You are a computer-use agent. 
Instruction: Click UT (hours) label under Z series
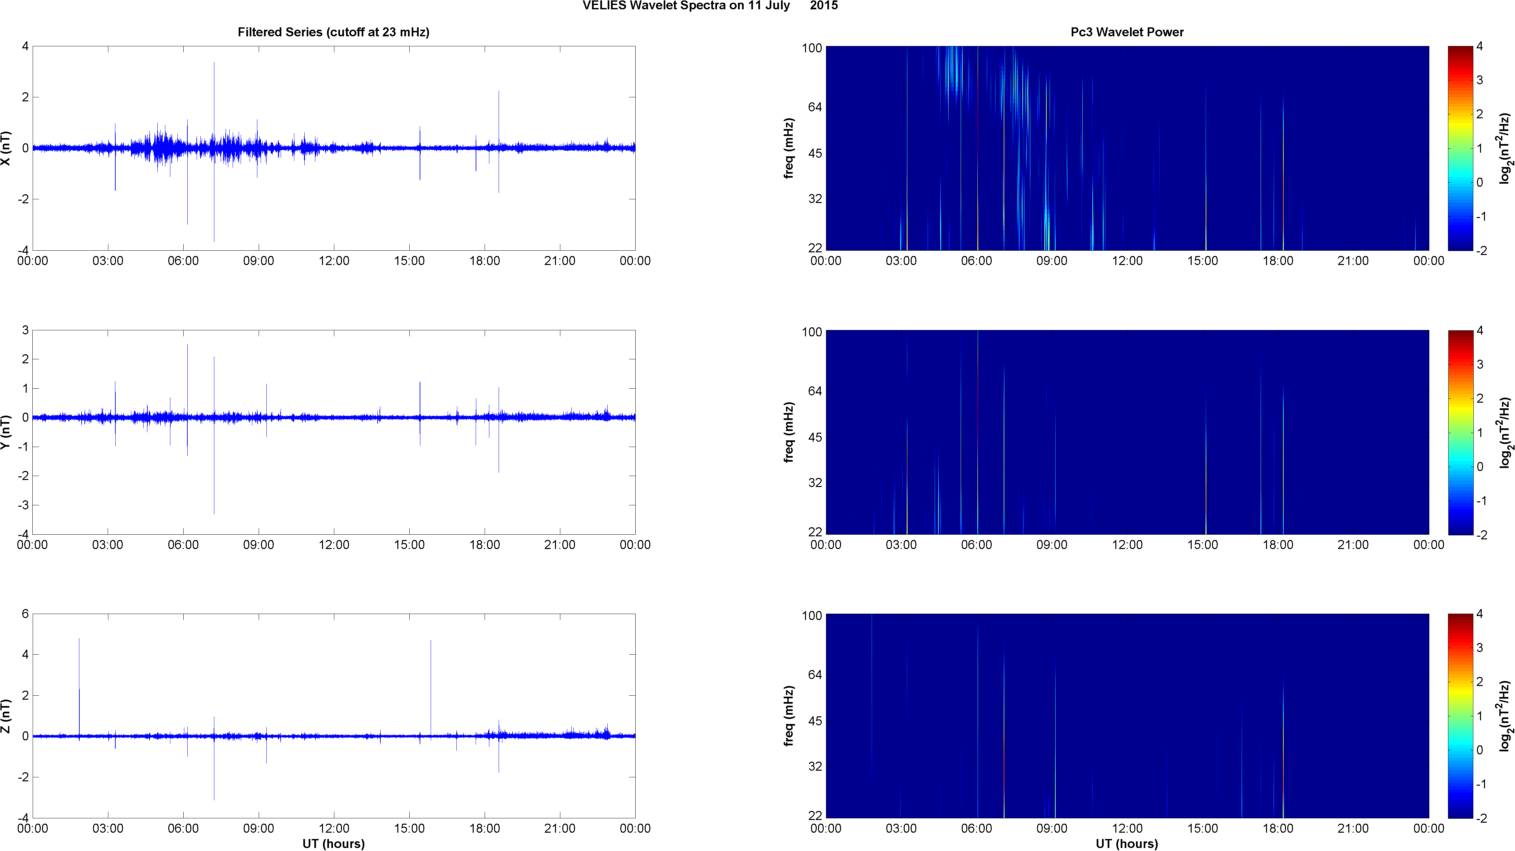pos(333,843)
